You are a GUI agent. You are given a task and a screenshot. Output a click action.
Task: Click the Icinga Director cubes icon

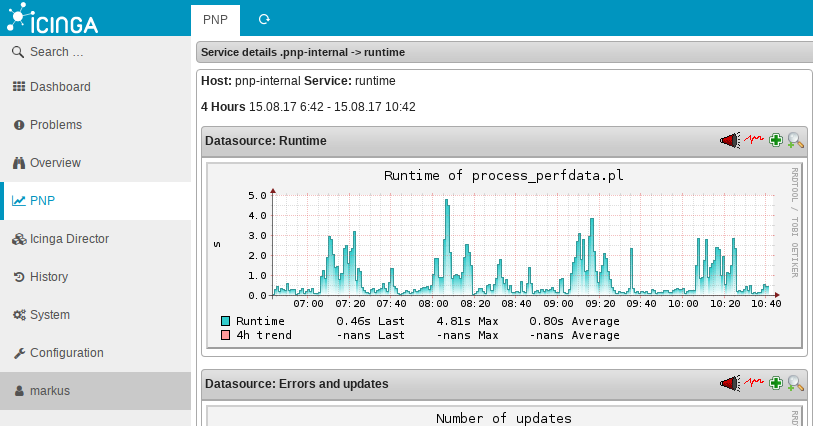point(19,239)
